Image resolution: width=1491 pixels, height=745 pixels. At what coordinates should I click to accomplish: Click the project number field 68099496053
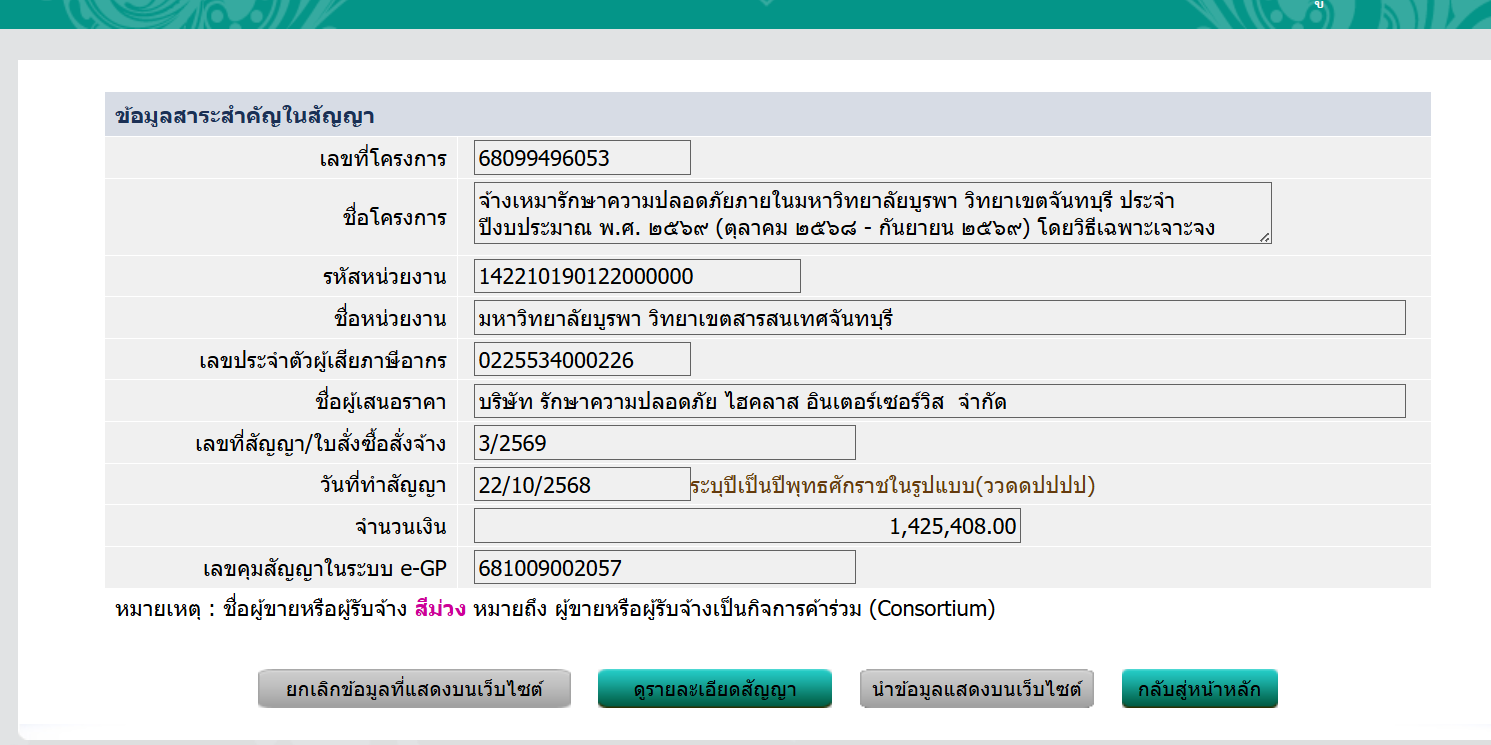[x=582, y=158]
